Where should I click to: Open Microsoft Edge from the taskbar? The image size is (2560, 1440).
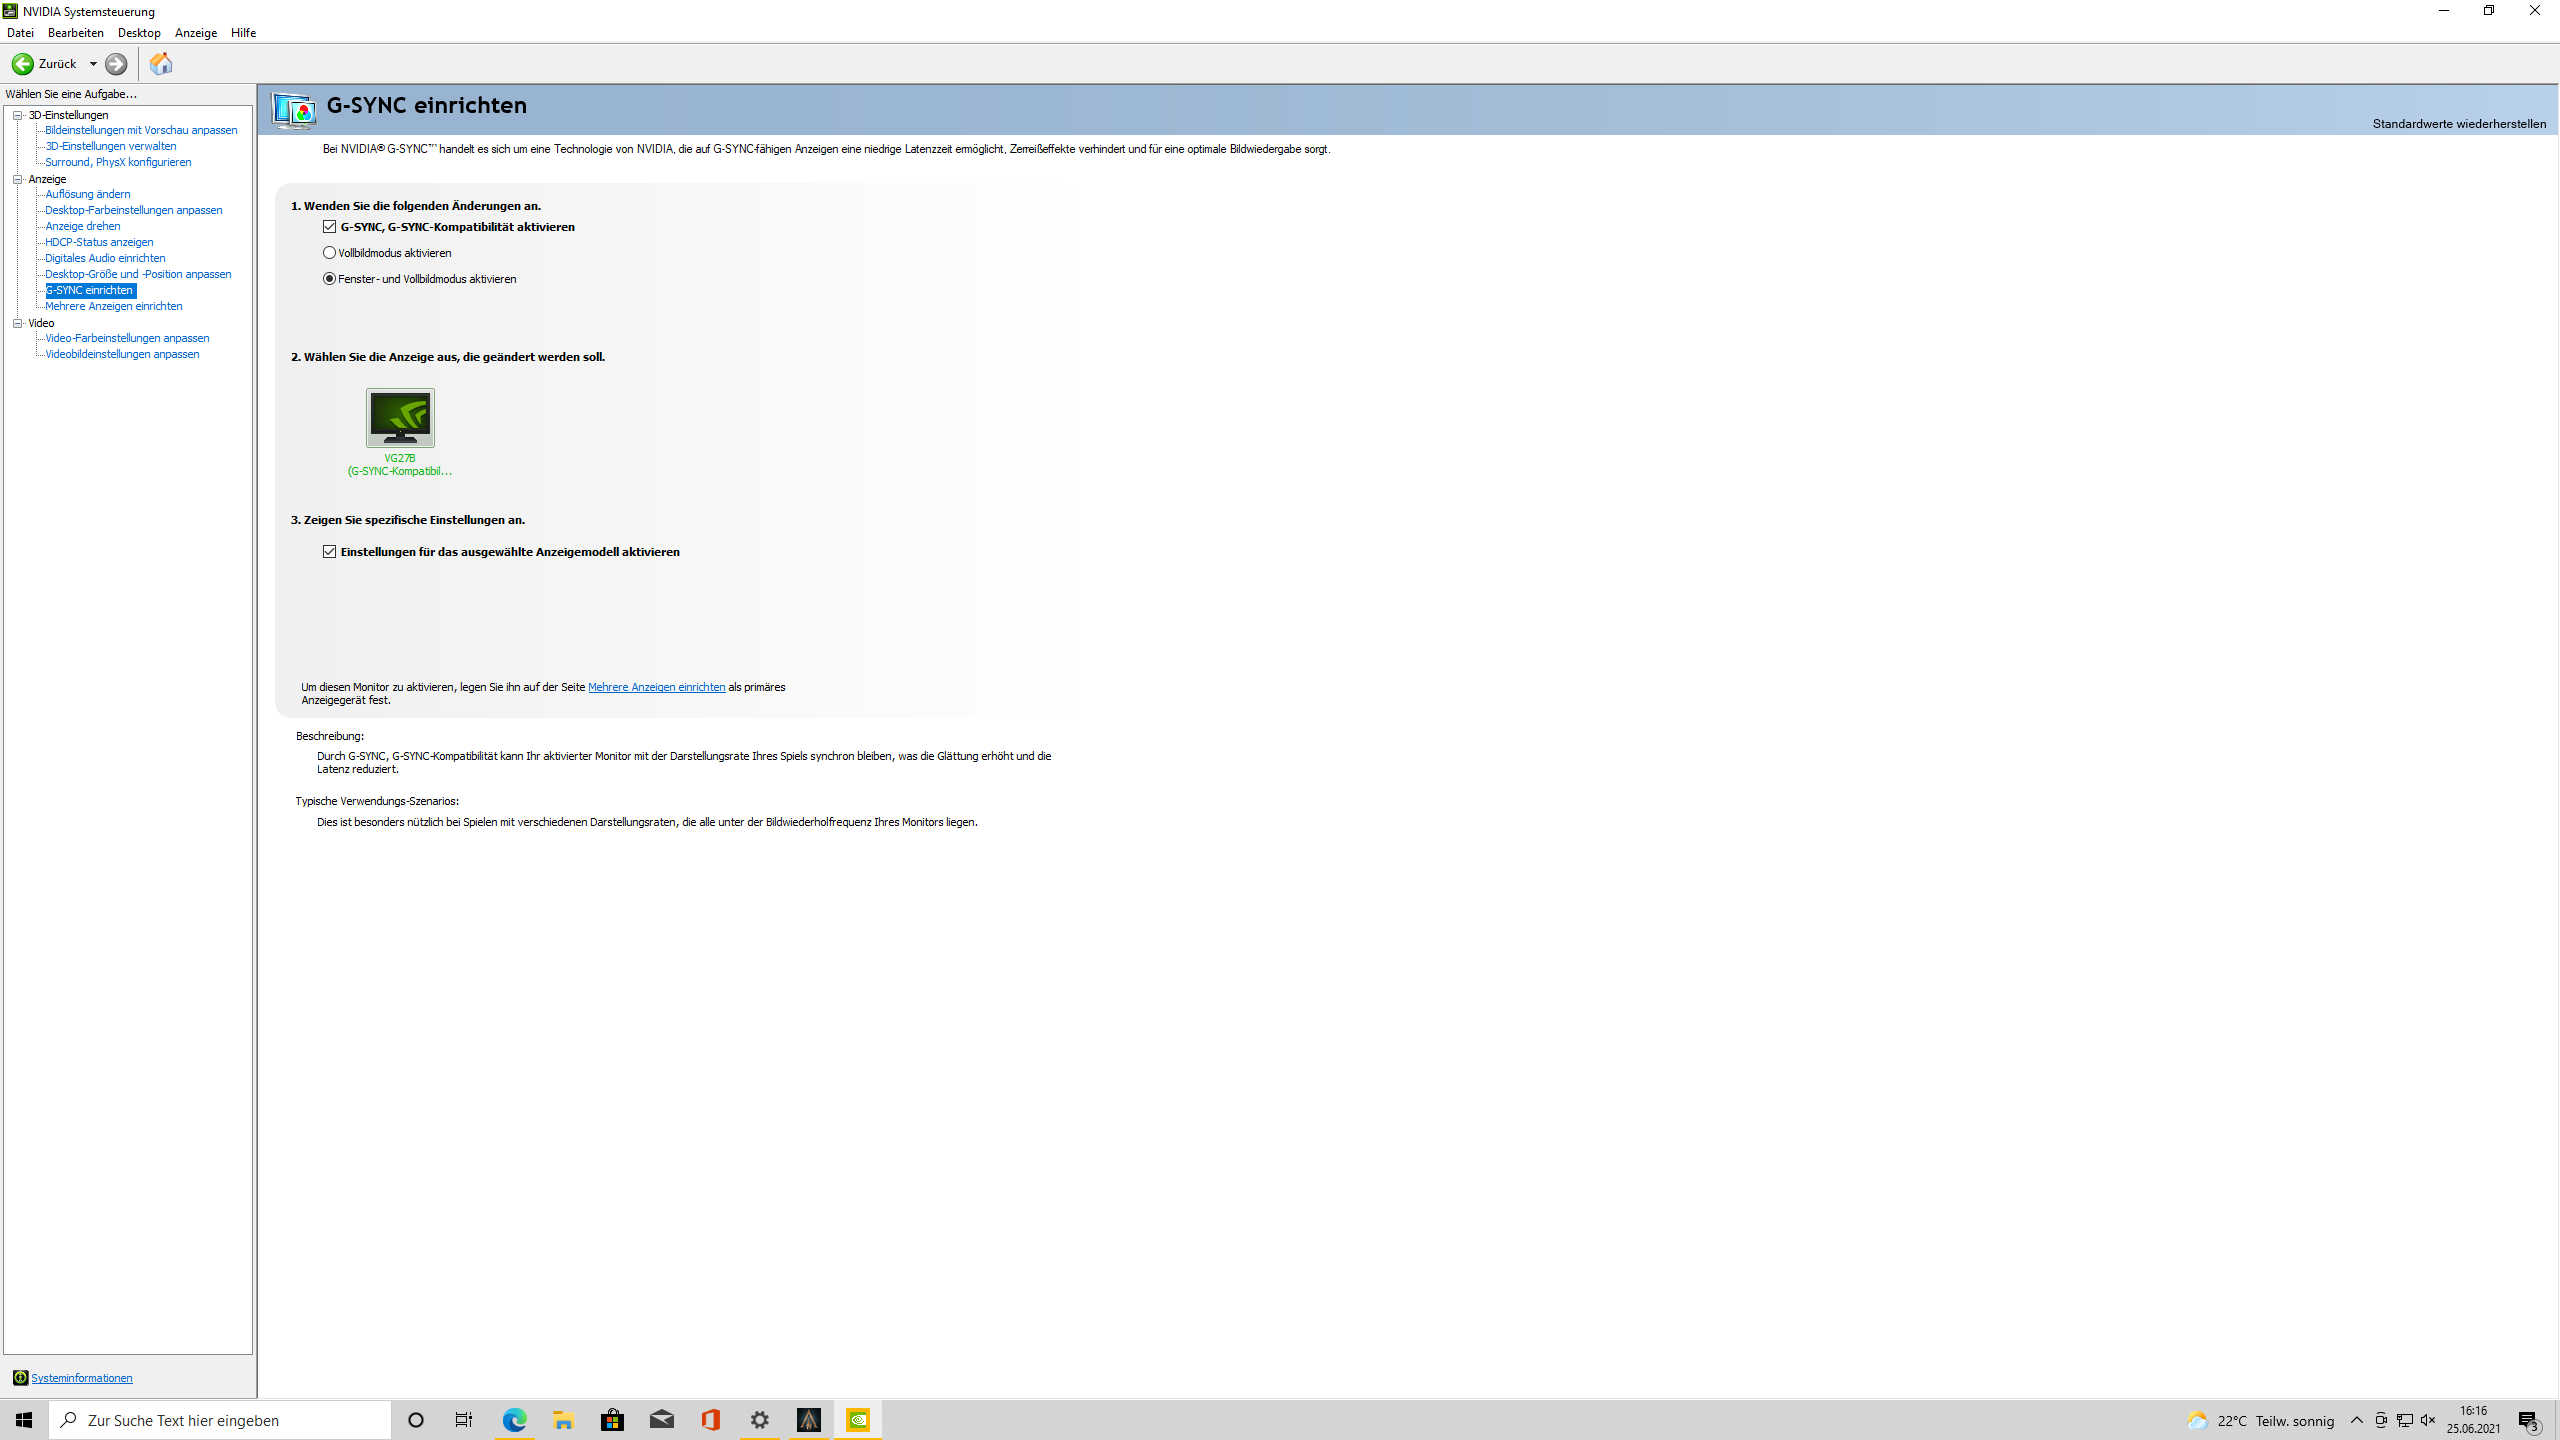514,1420
